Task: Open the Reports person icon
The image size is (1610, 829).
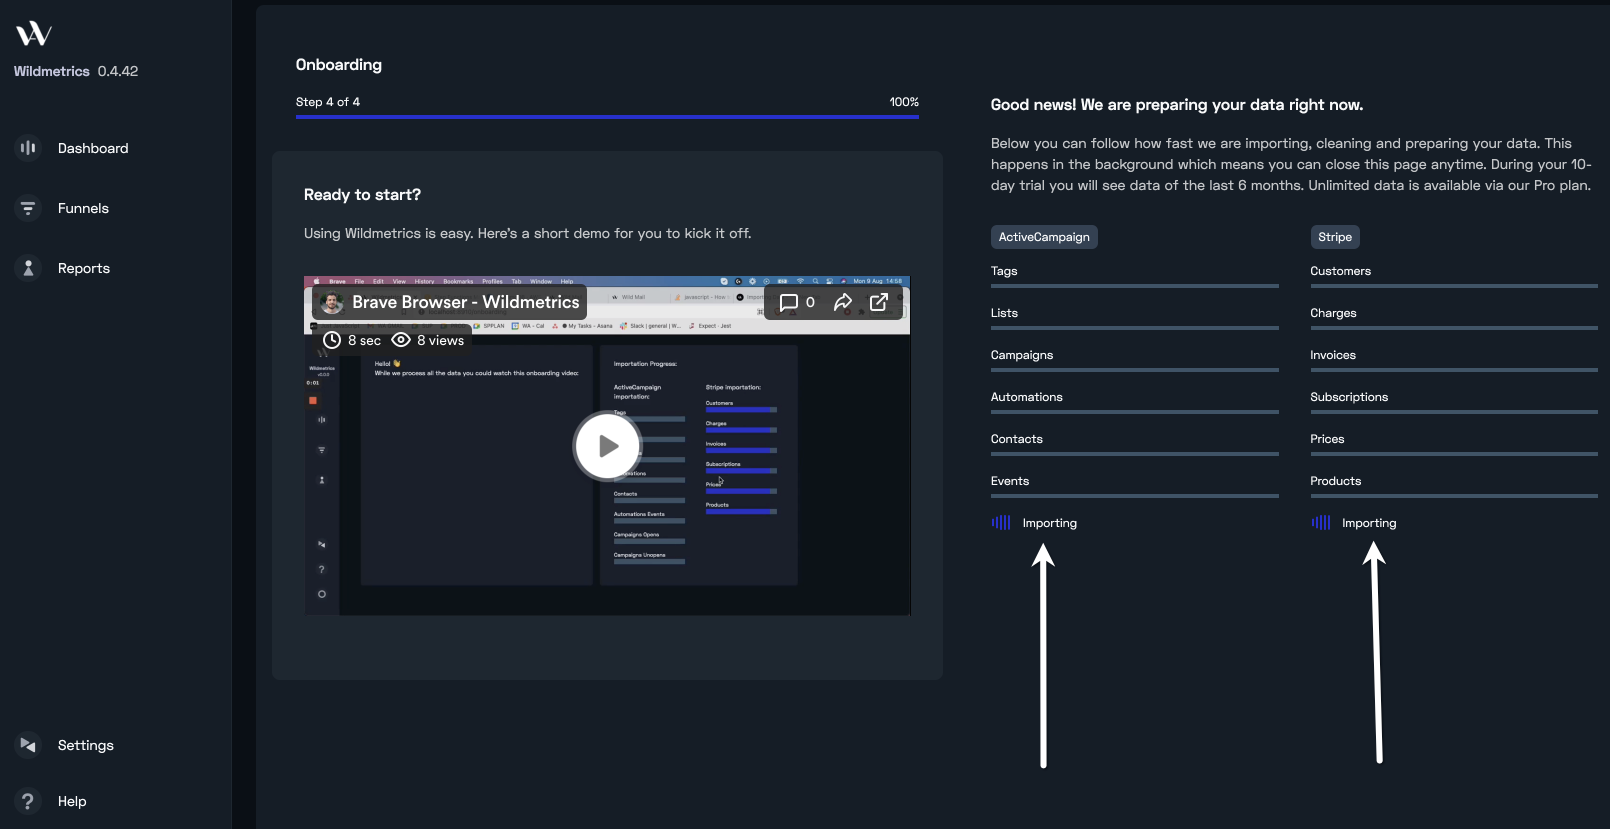Action: click(28, 268)
